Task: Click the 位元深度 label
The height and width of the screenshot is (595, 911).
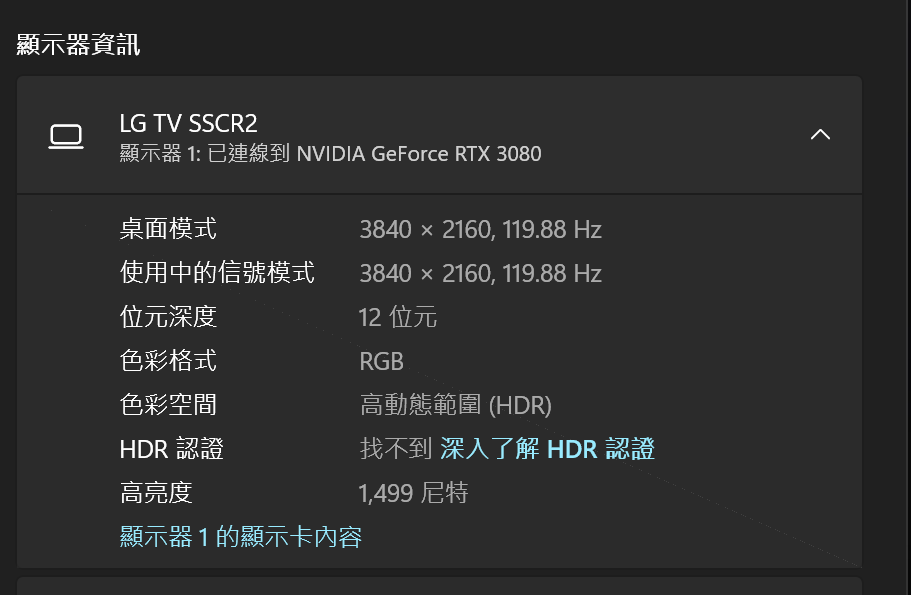Action: [168, 317]
